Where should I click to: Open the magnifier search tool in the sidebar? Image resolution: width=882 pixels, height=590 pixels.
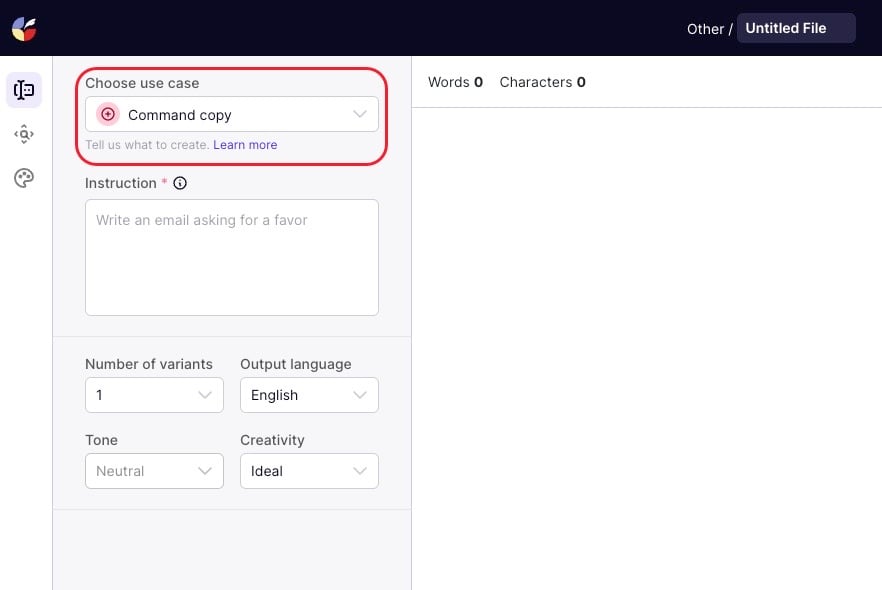[x=24, y=134]
